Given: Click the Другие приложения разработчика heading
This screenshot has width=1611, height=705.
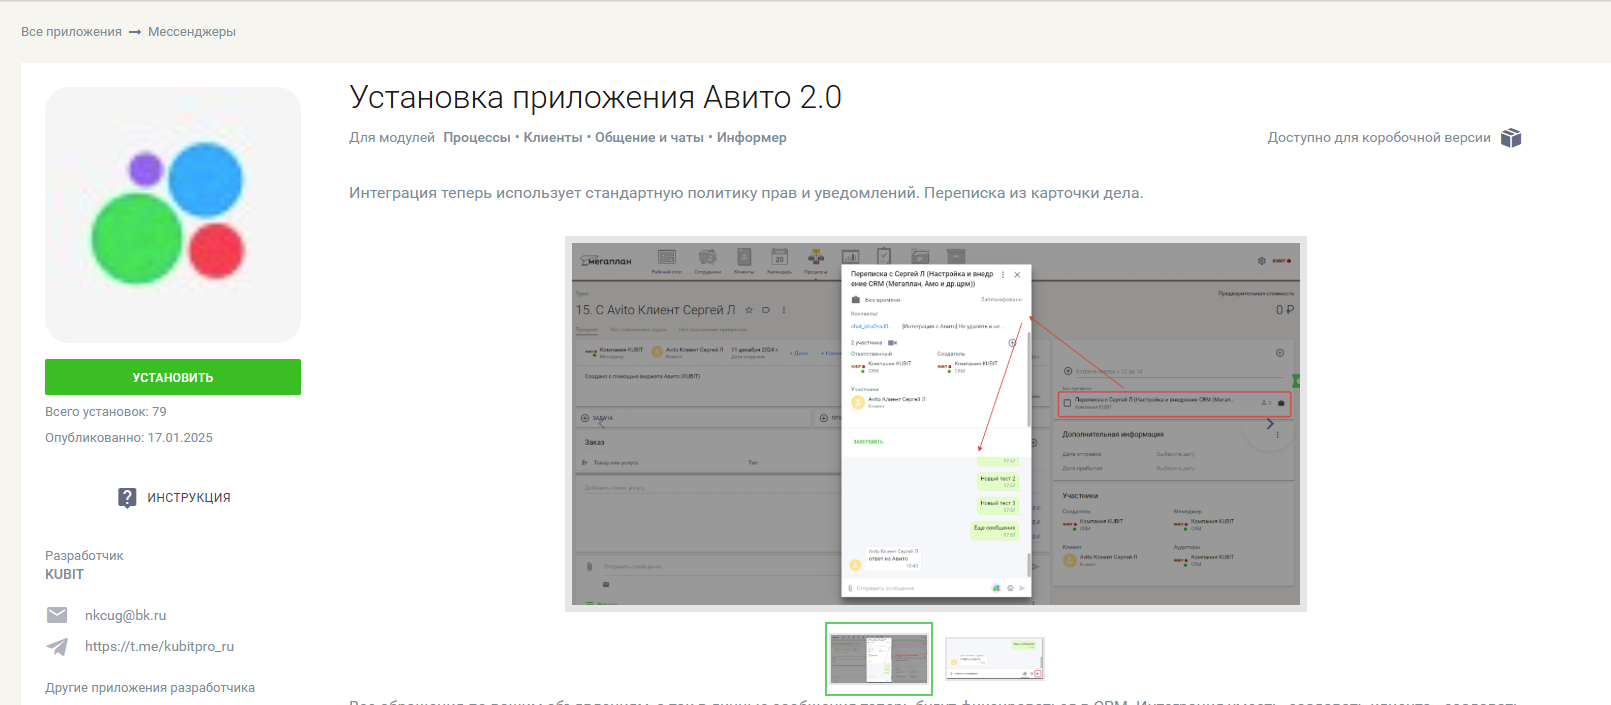Looking at the screenshot, I should tap(150, 688).
